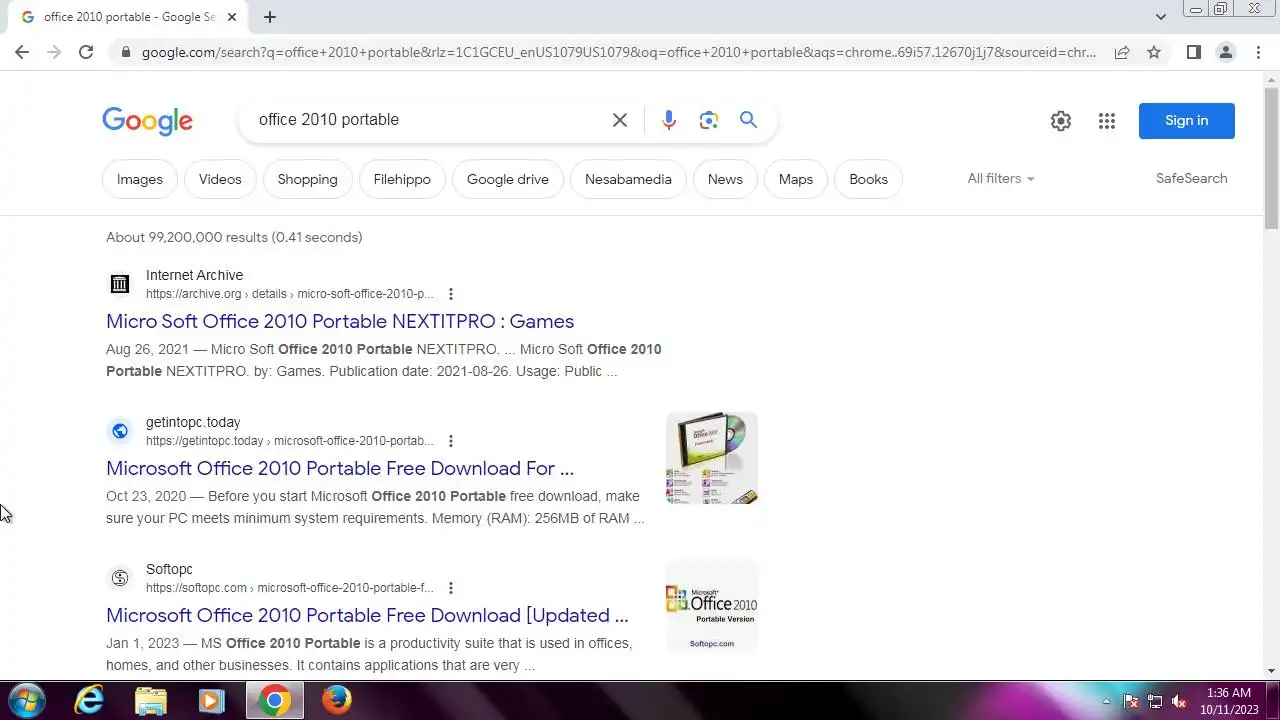Open getintopc Microsoft Office 2010 Portable link
Screen dimensions: 1280x720
click(340, 468)
